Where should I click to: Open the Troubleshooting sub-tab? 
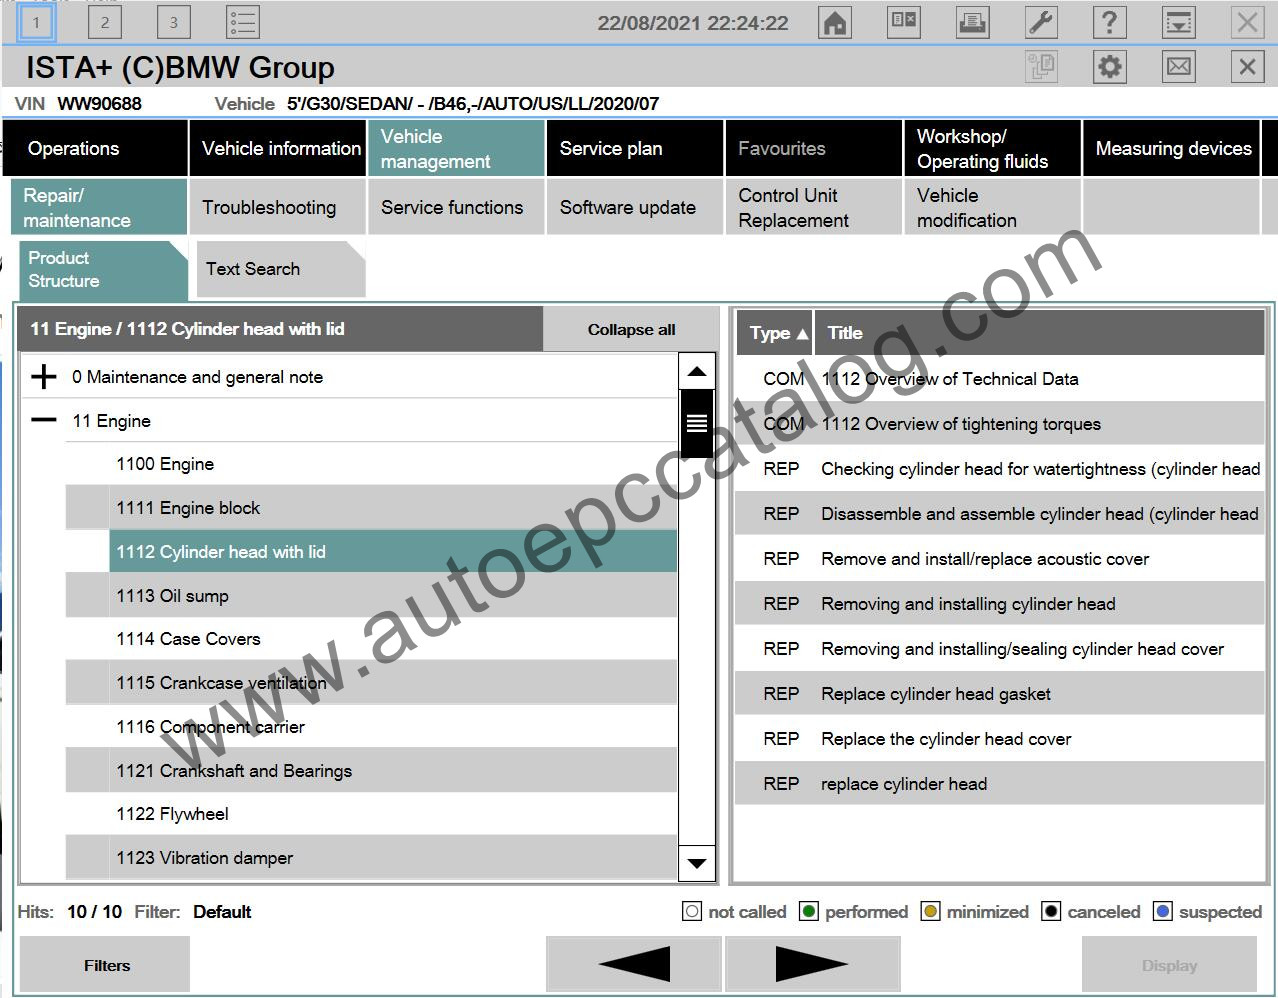277,207
